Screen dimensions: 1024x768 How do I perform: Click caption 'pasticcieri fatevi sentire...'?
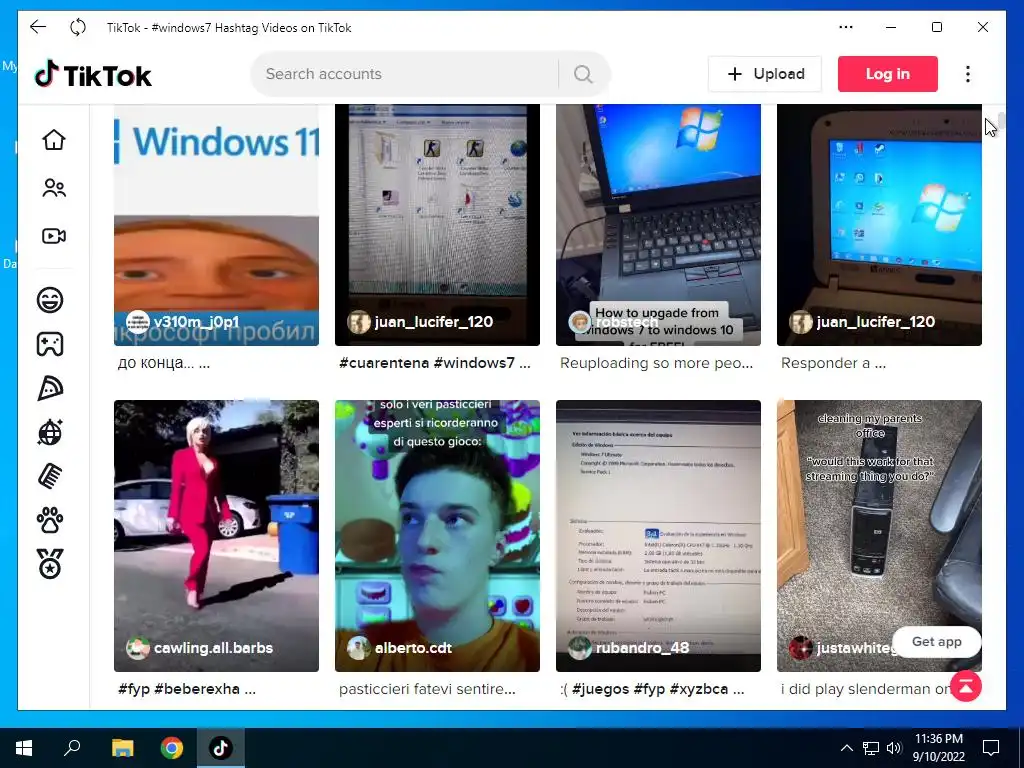[427, 689]
